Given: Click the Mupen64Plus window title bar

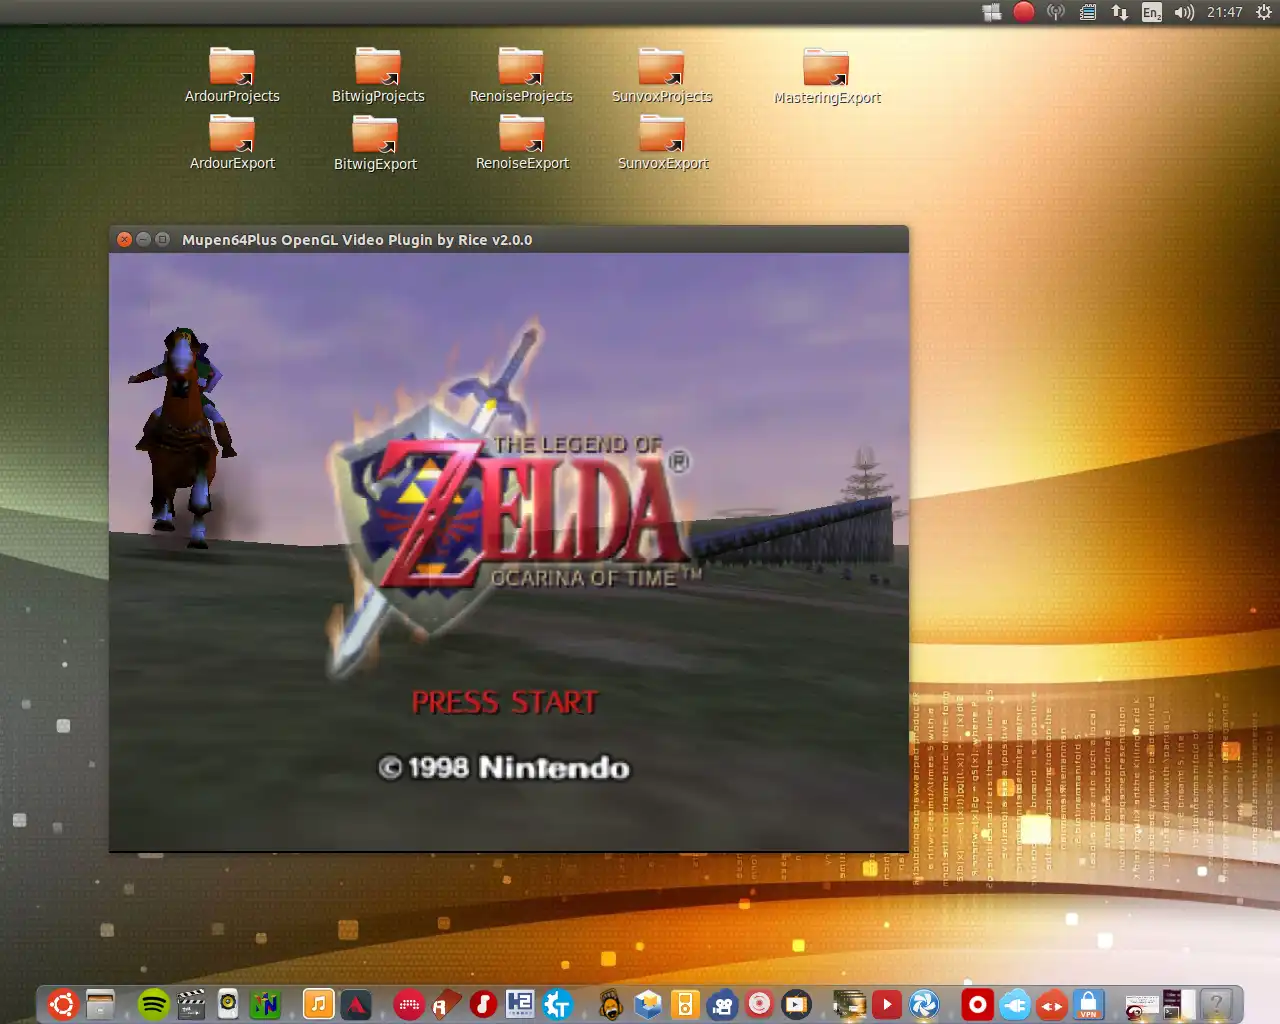Looking at the screenshot, I should pos(509,239).
